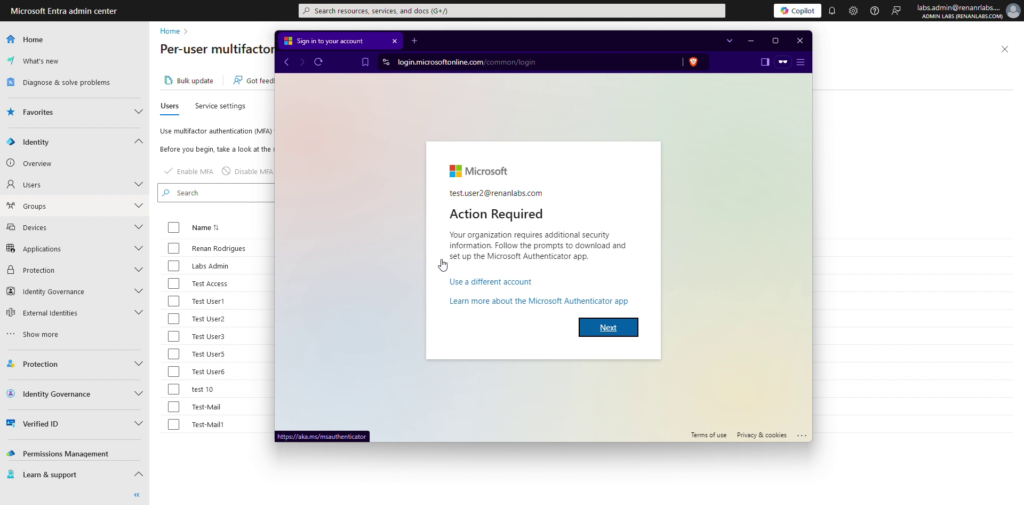Click the Groups sidebar icon
This screenshot has width=1024, height=505.
[10, 206]
